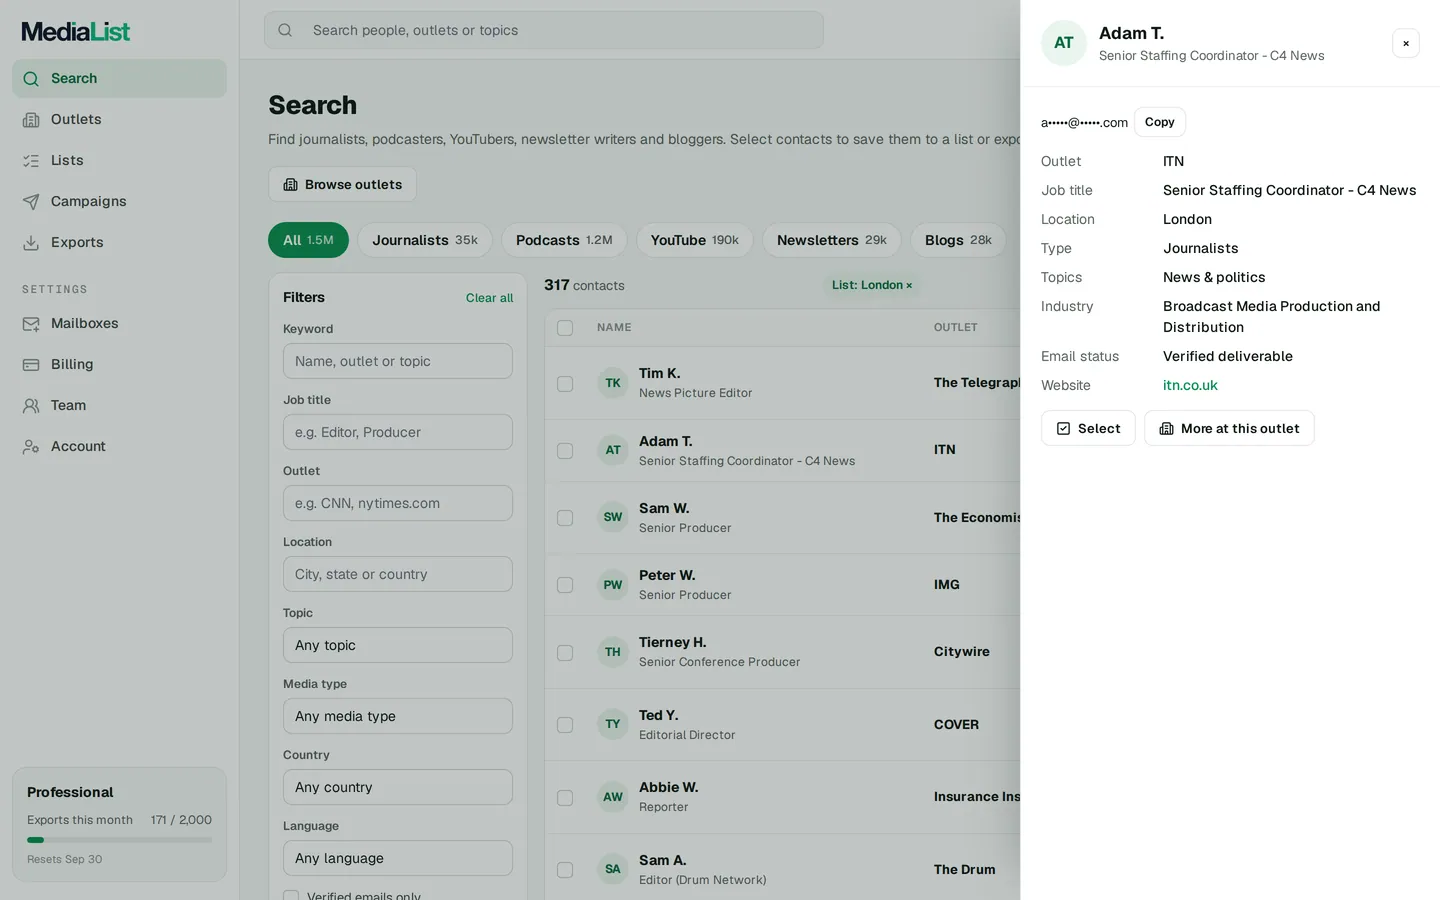Click the AT avatar in the detail panel
Screen dimensions: 1440x900
(1064, 43)
